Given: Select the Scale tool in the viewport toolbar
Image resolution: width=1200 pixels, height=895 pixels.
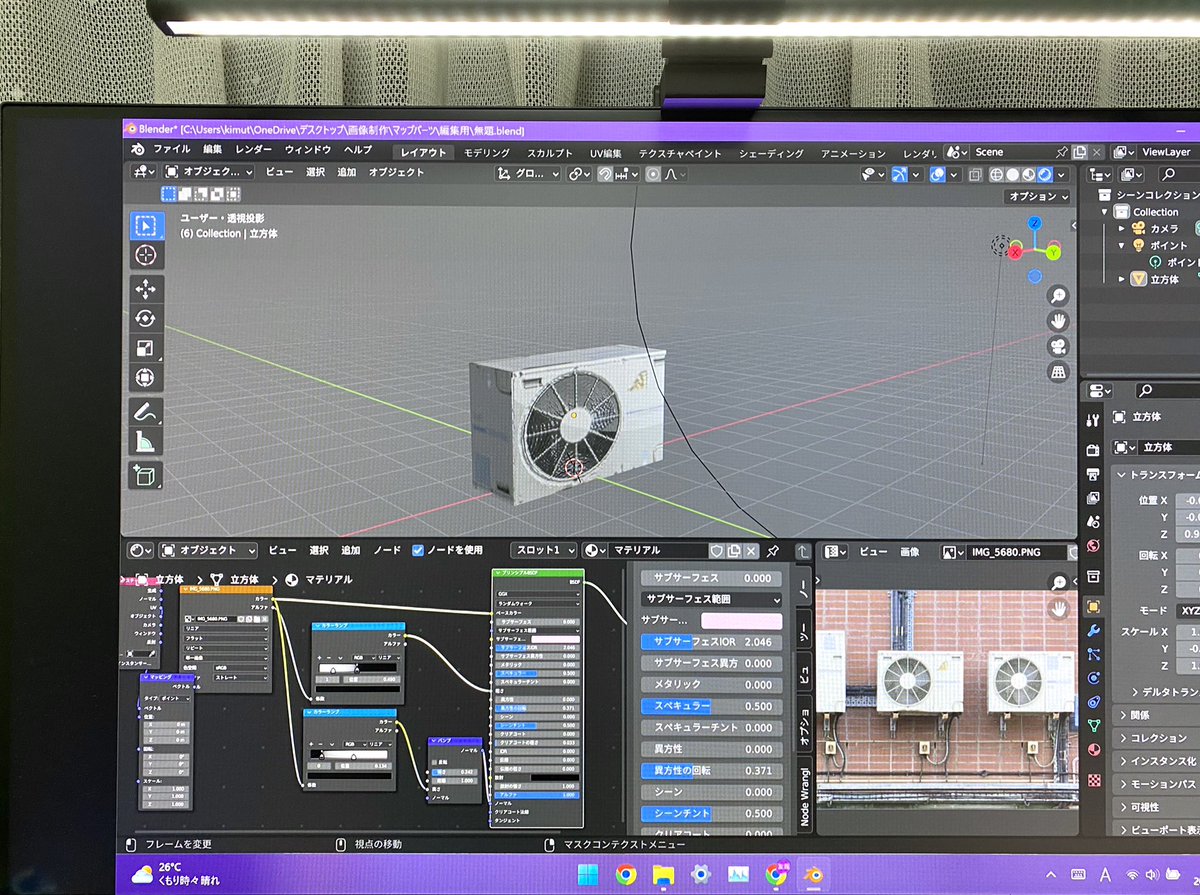Looking at the screenshot, I should (x=146, y=348).
